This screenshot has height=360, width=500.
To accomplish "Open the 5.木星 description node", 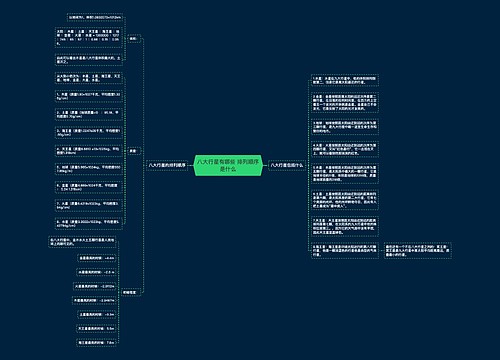I will [345, 173].
